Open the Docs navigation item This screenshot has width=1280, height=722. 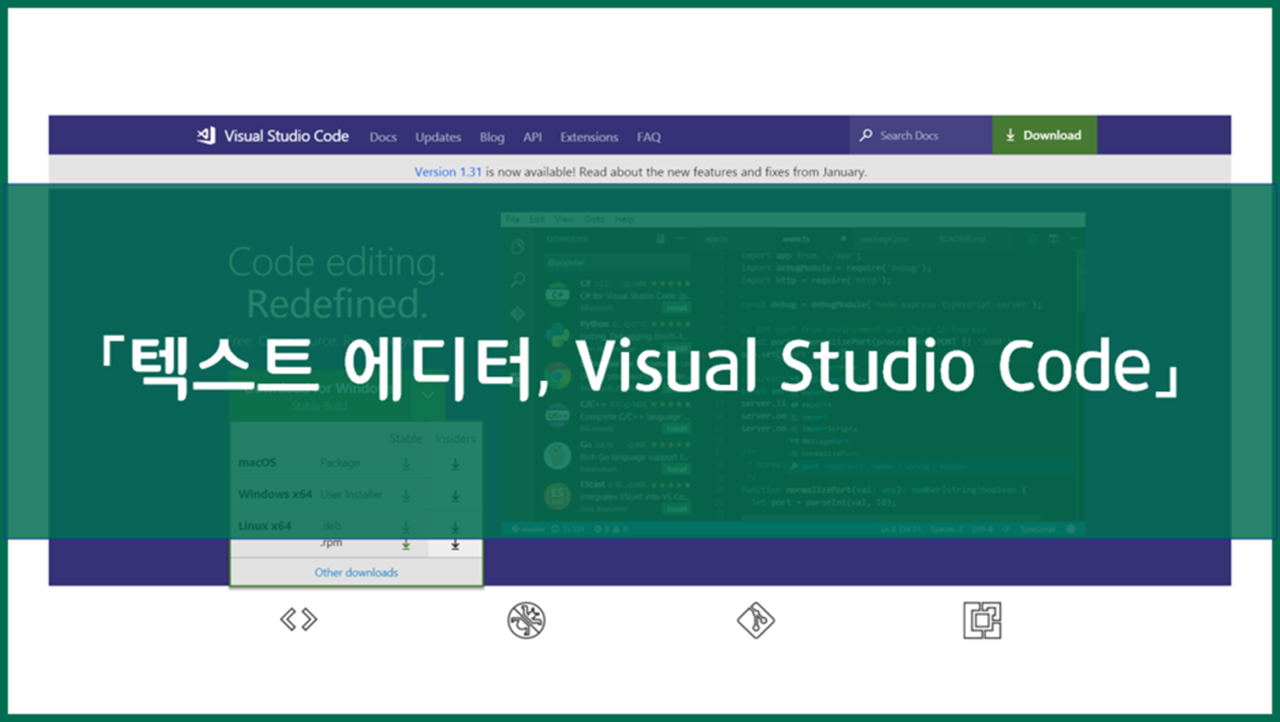click(383, 137)
